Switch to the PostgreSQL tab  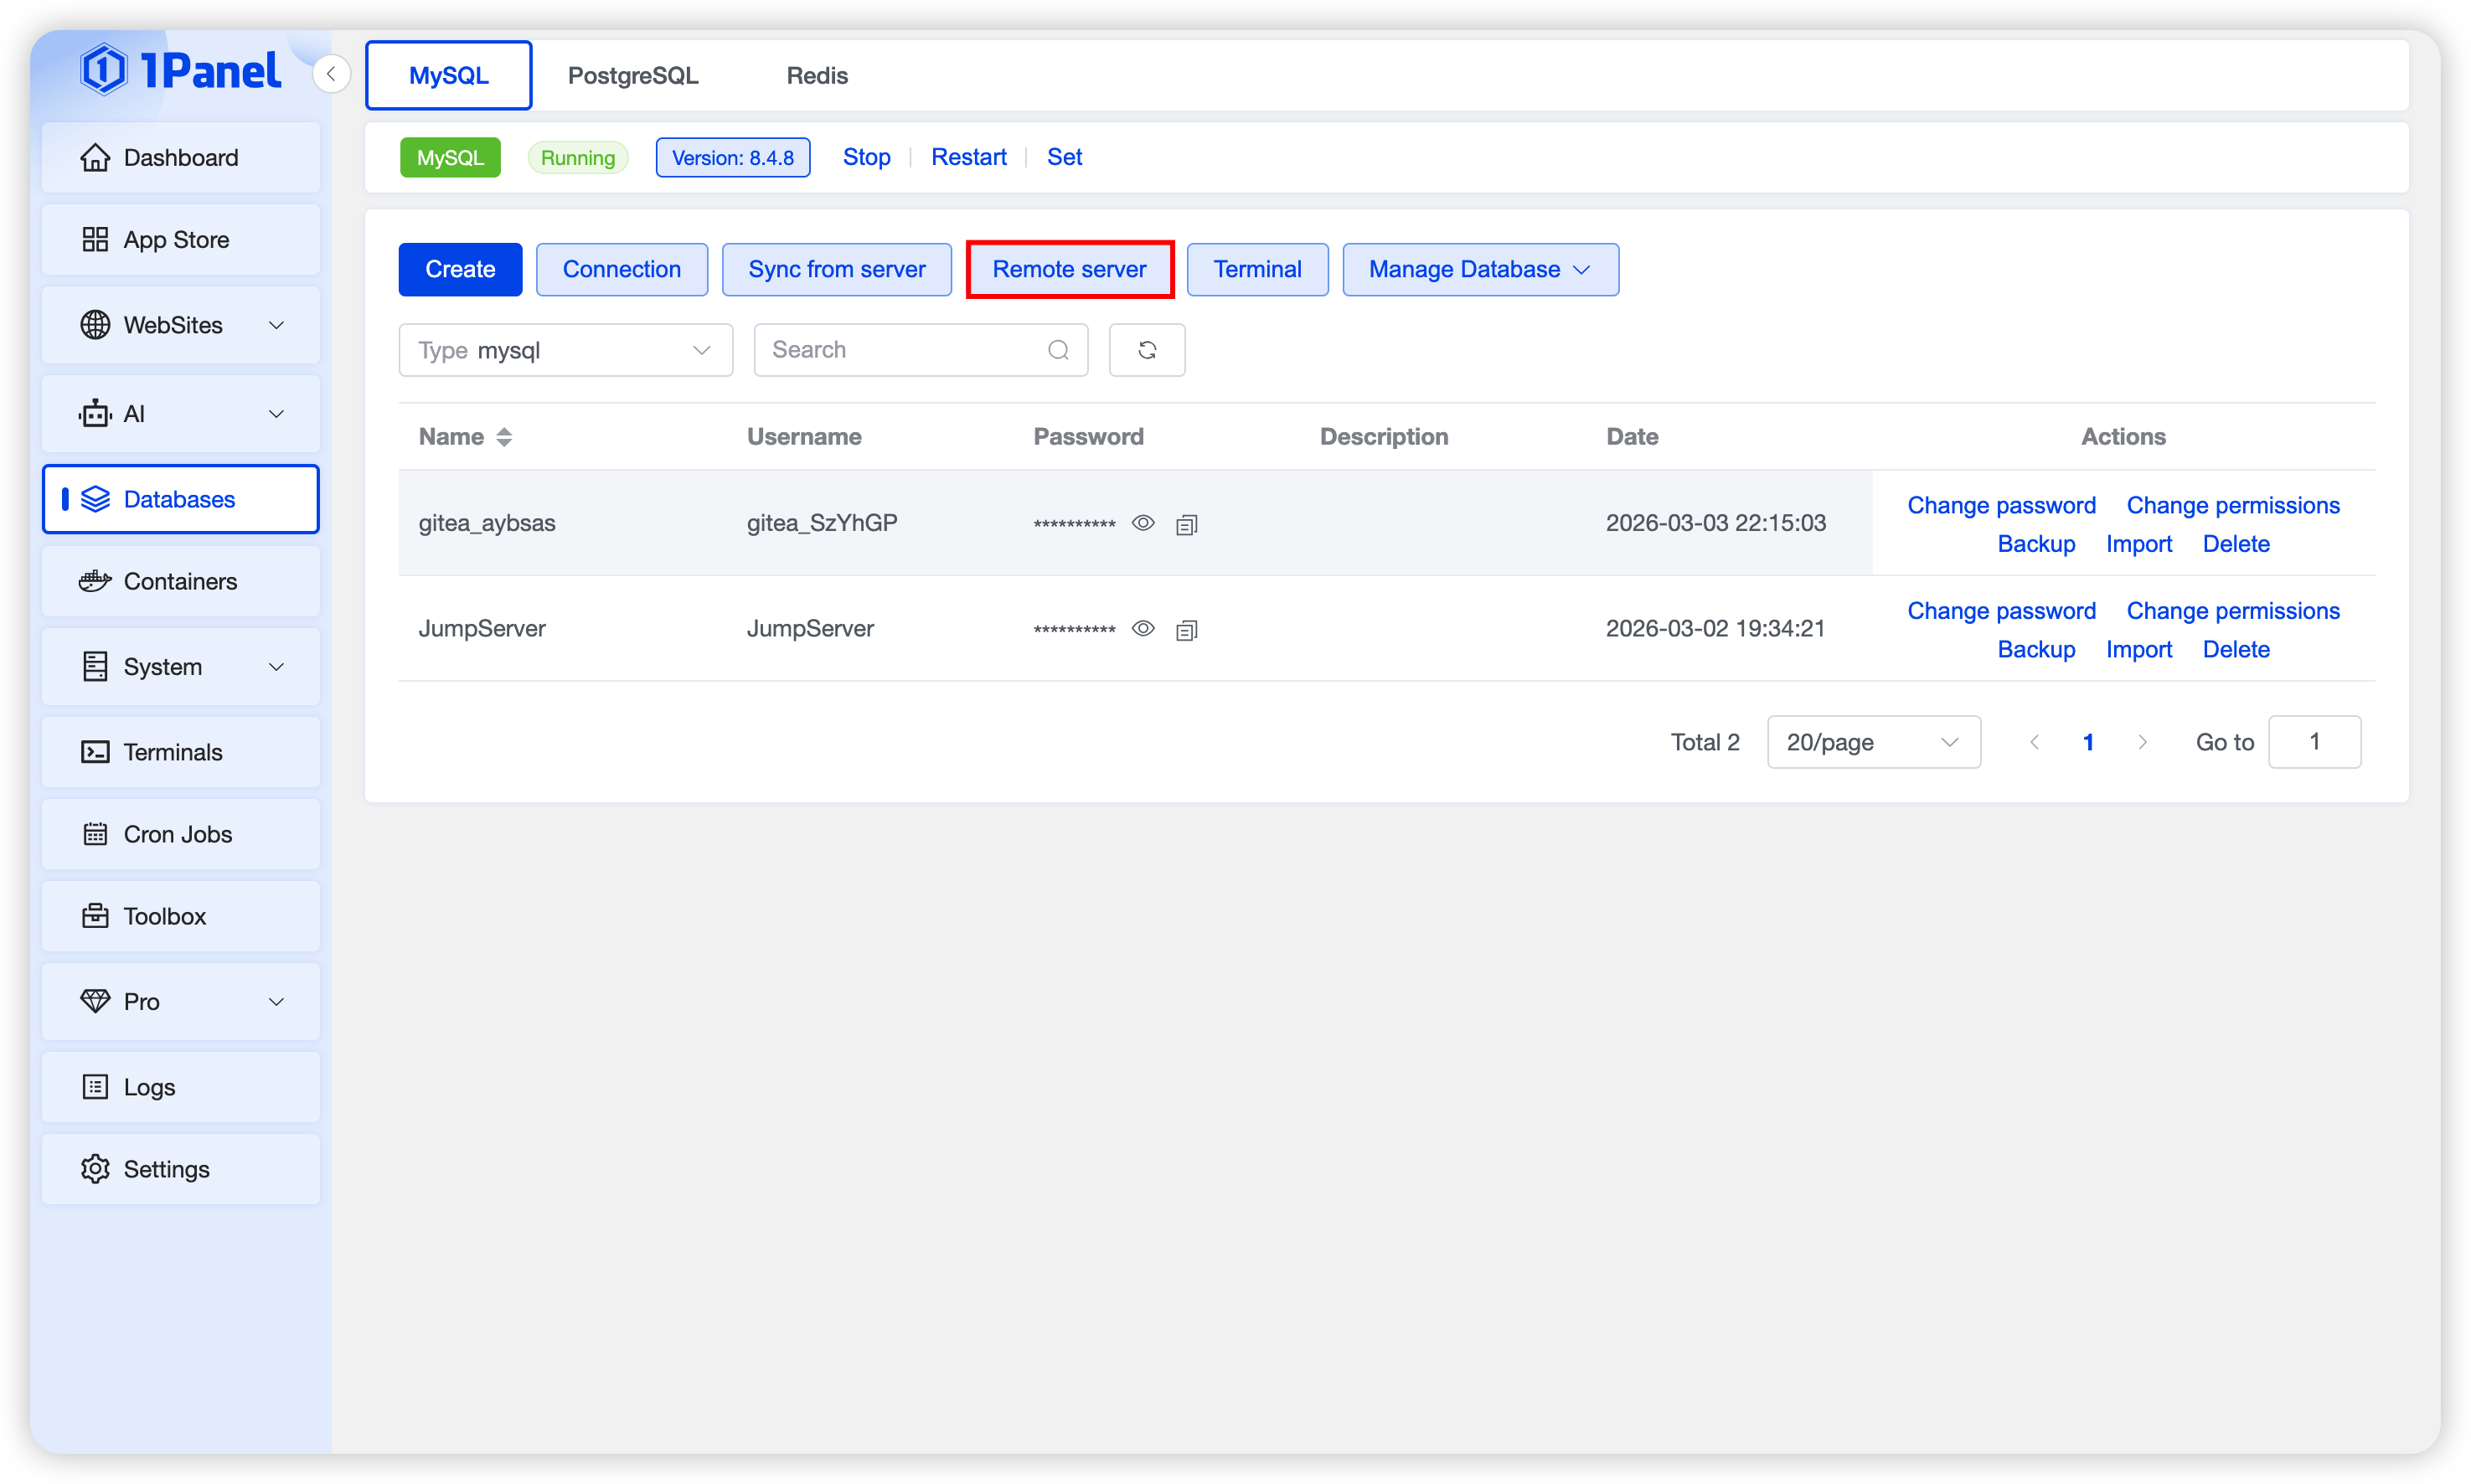click(x=632, y=76)
